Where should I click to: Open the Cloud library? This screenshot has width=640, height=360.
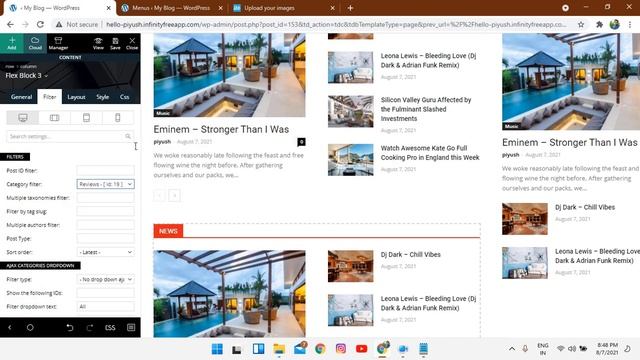tap(35, 43)
